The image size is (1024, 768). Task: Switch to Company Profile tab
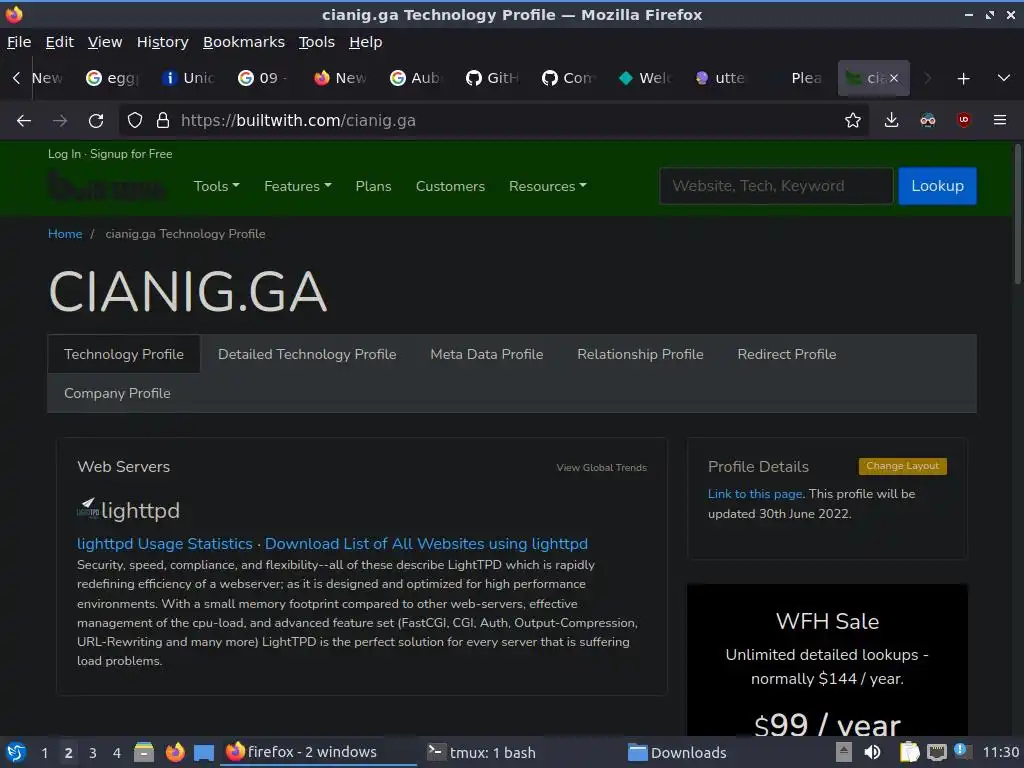(117, 393)
